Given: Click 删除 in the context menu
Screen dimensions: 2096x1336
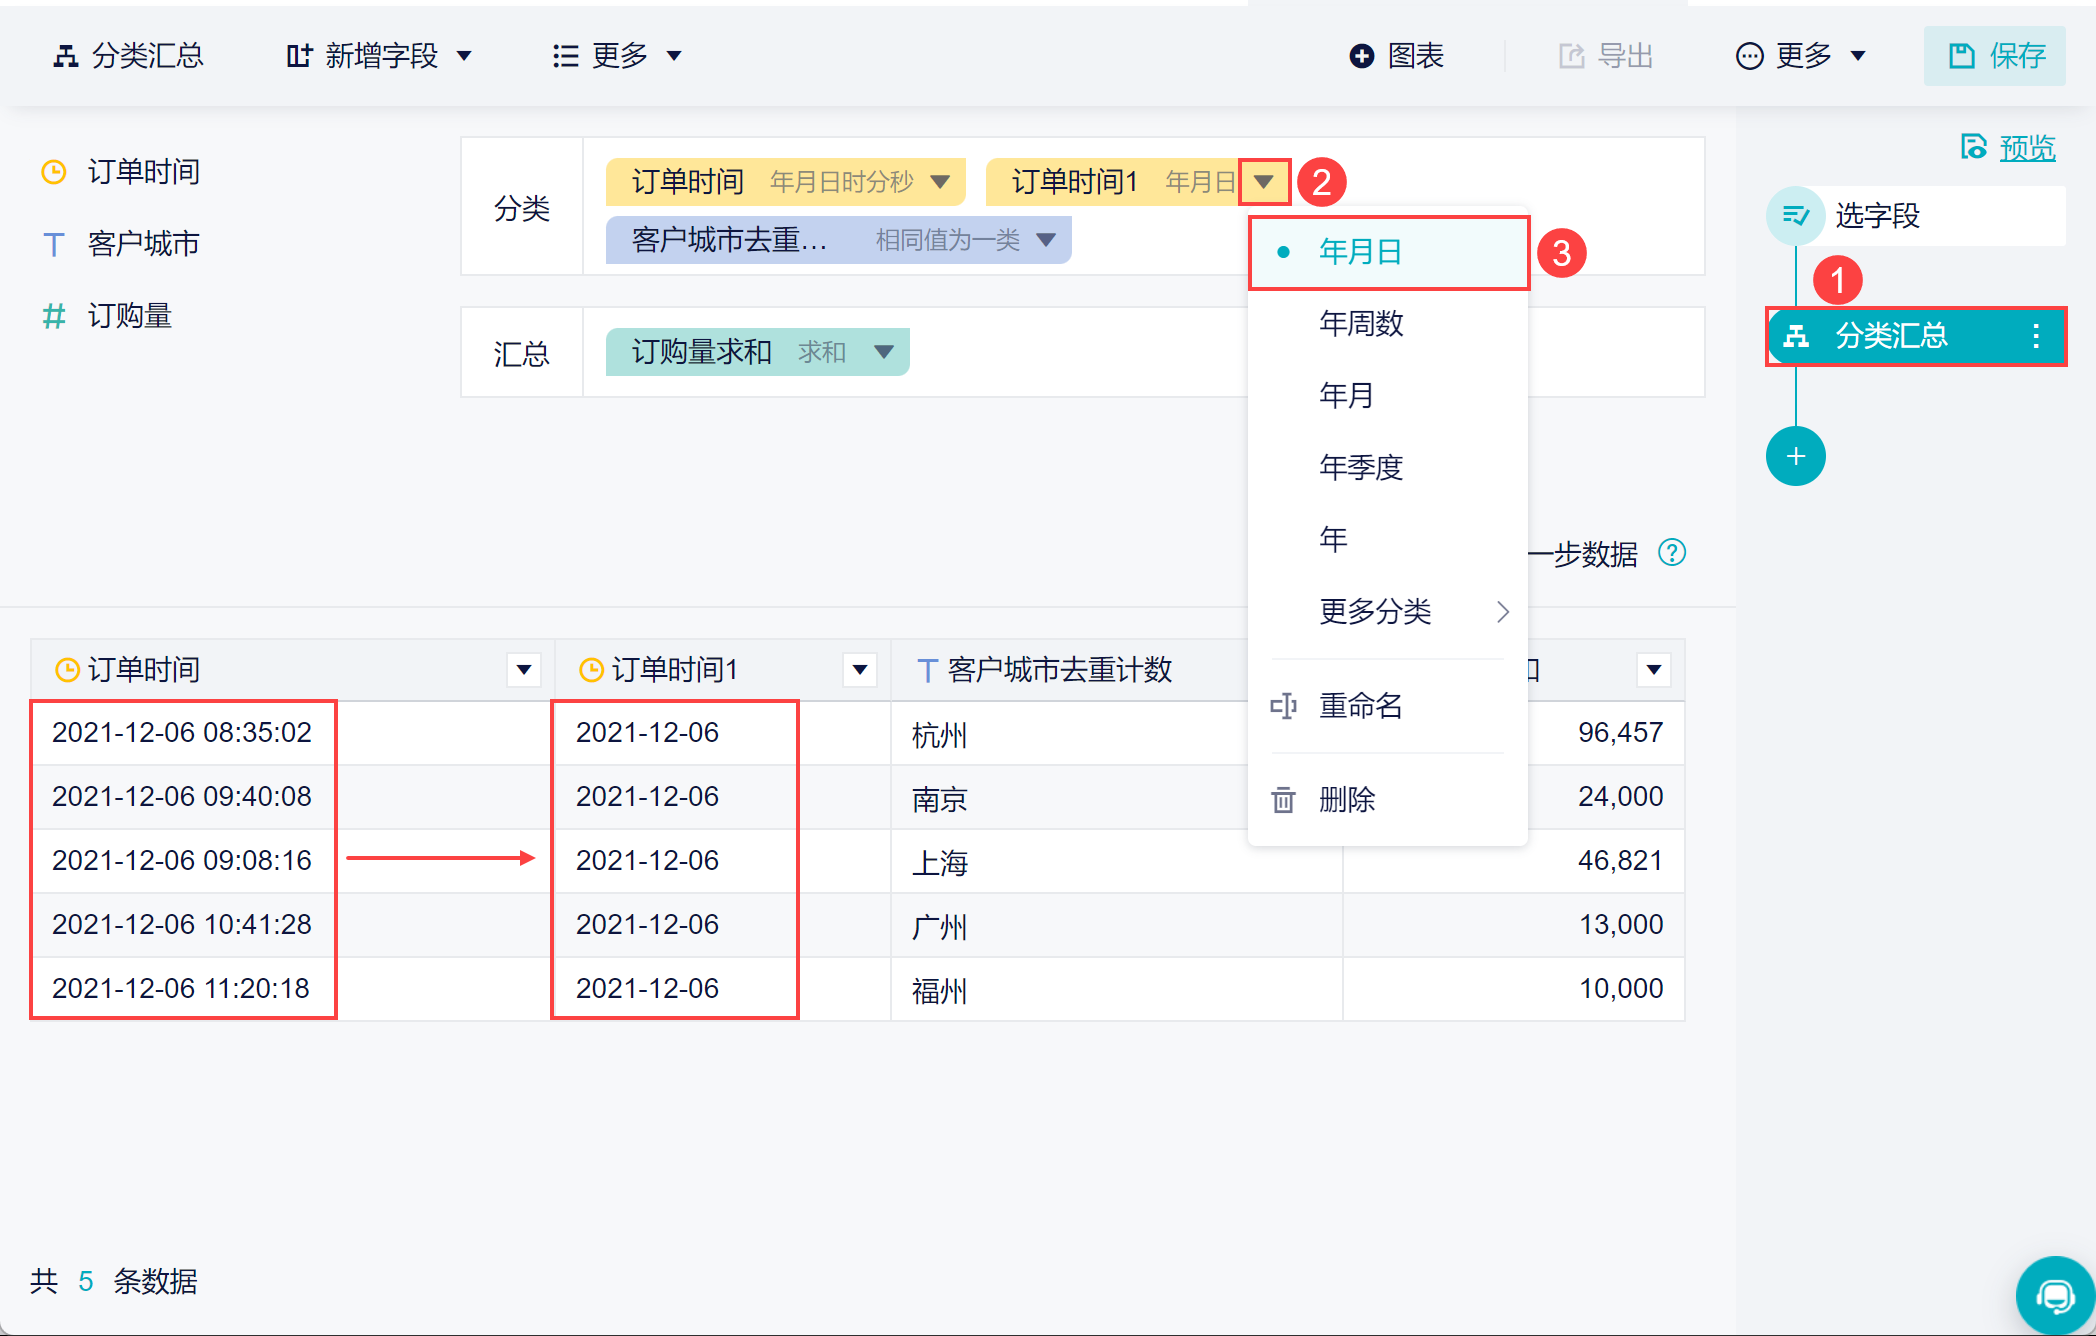Looking at the screenshot, I should coord(1347,800).
